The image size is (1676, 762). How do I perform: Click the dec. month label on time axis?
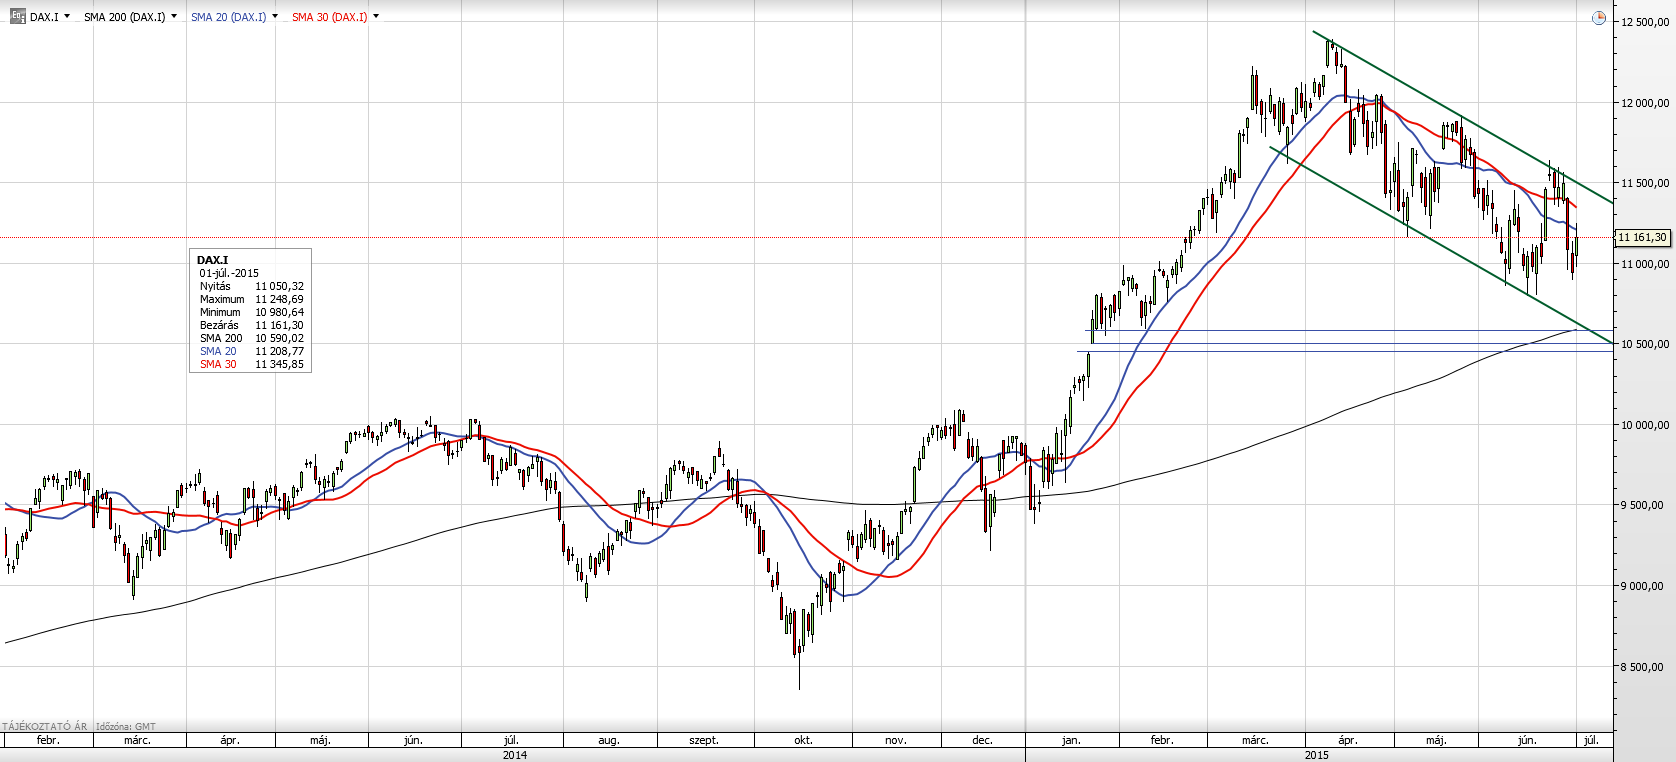(982, 741)
